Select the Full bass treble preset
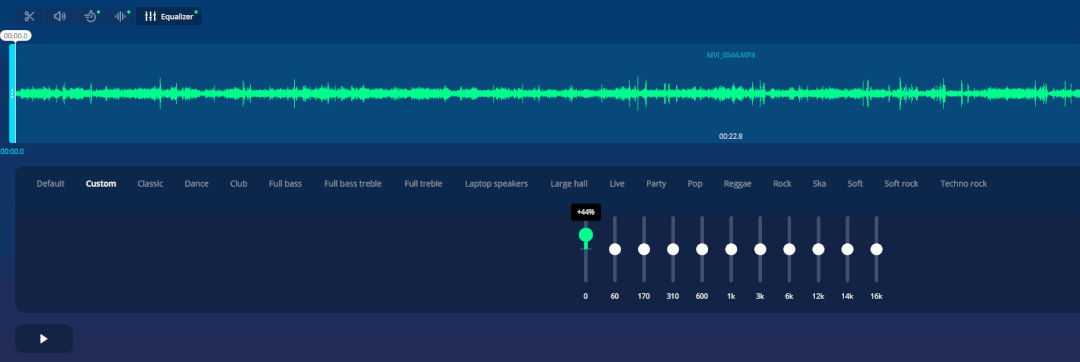This screenshot has height=362, width=1080. (x=353, y=184)
